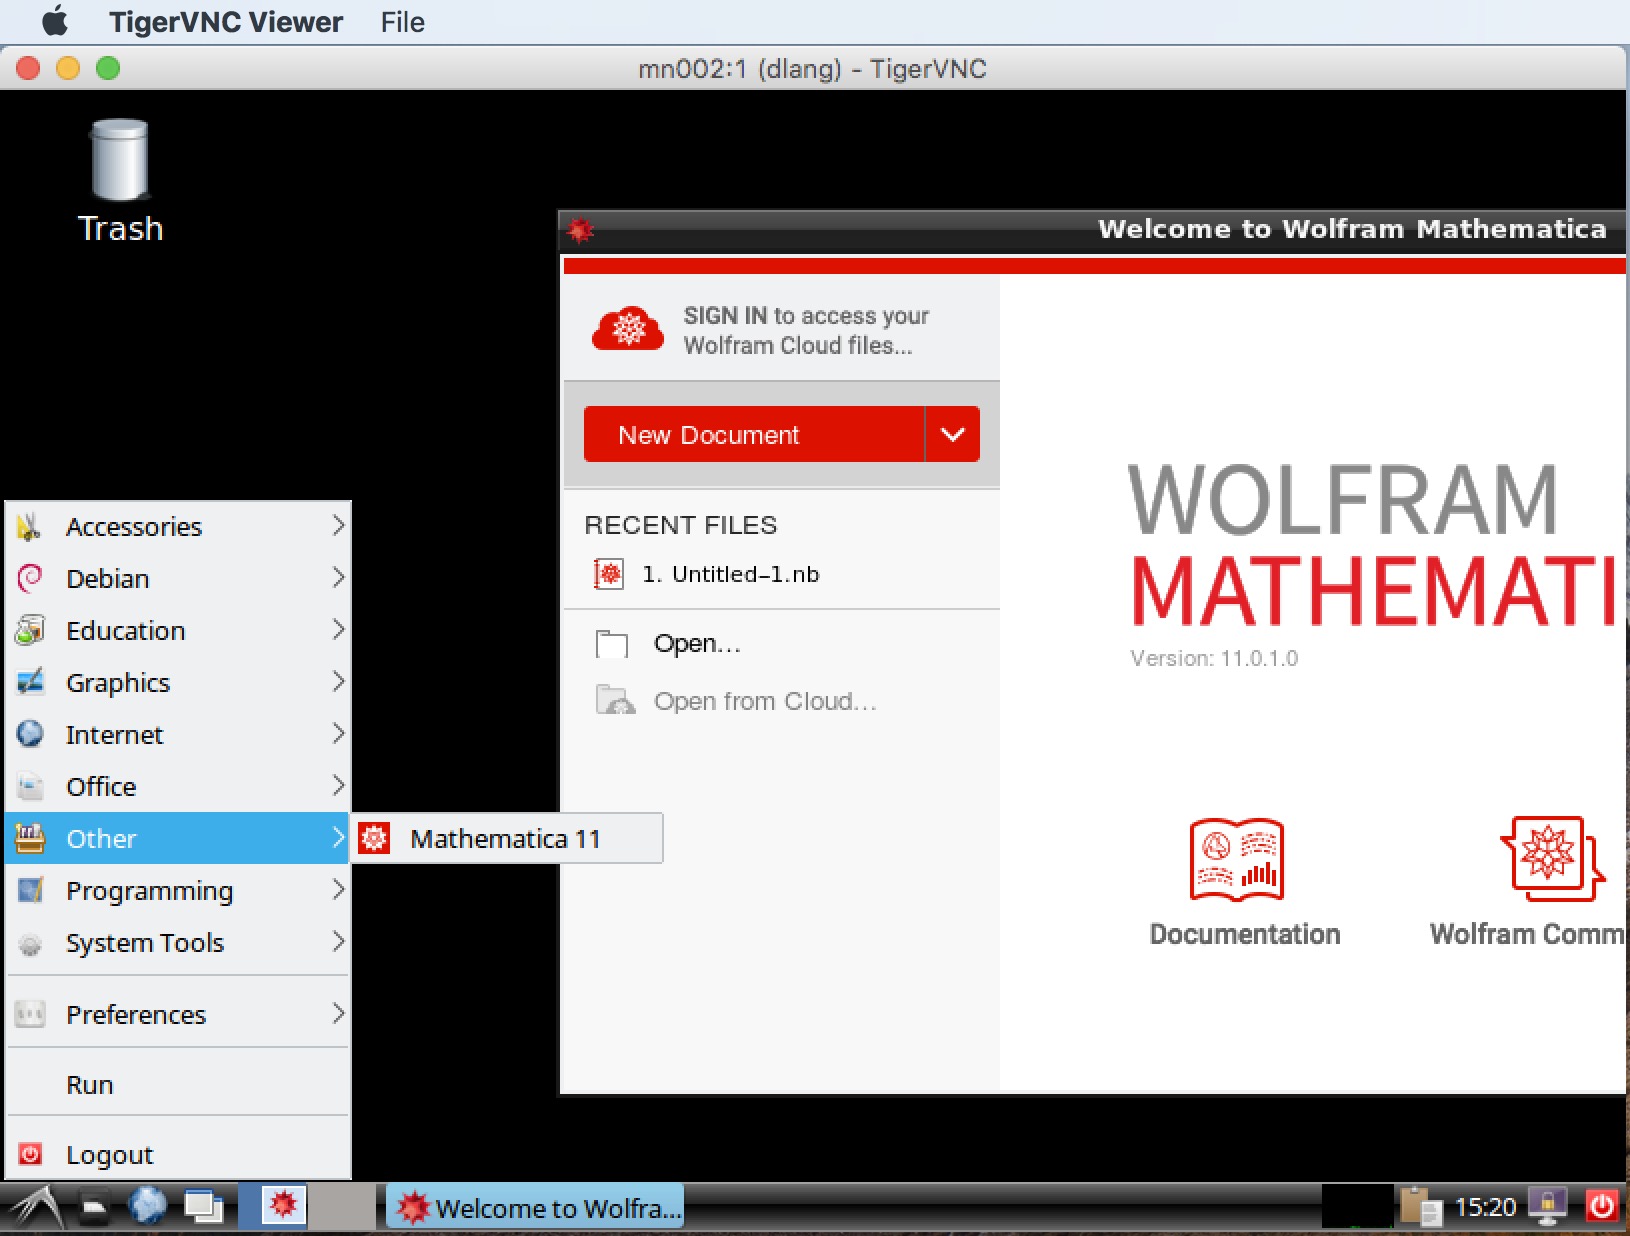The width and height of the screenshot is (1630, 1236).
Task: Click the Untitled-1.nb notebook file icon
Action: pyautogui.click(x=609, y=574)
